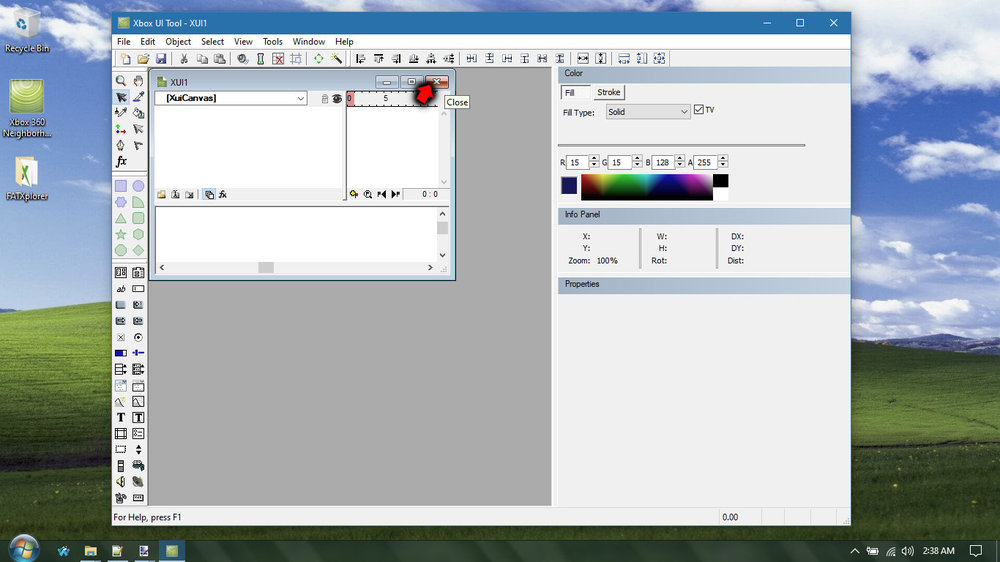The height and width of the screenshot is (562, 1000).
Task: Click the black swatch beside the spectrum
Action: click(x=721, y=181)
